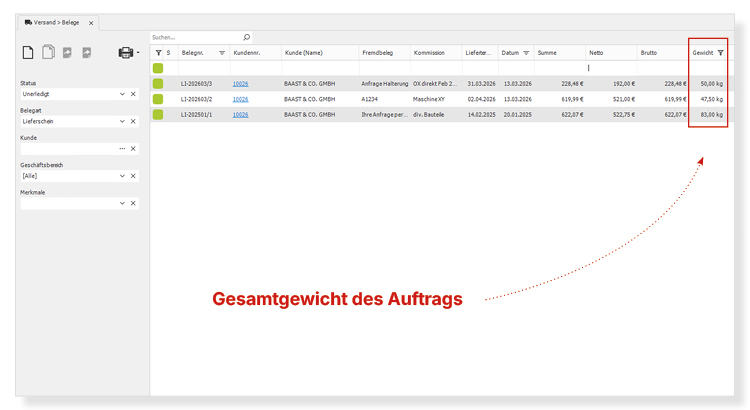Close the Versand > Belege tab
Screen dimensions: 750x410
90,22
